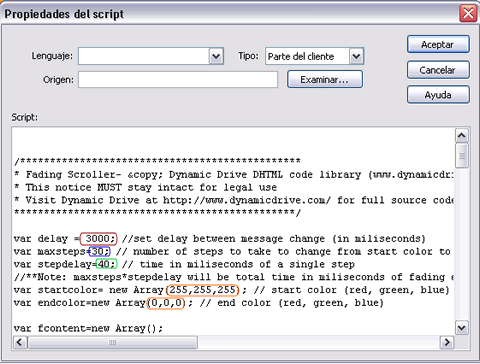Open the Ayuda help button
The width and height of the screenshot is (480, 364).
pyautogui.click(x=438, y=95)
